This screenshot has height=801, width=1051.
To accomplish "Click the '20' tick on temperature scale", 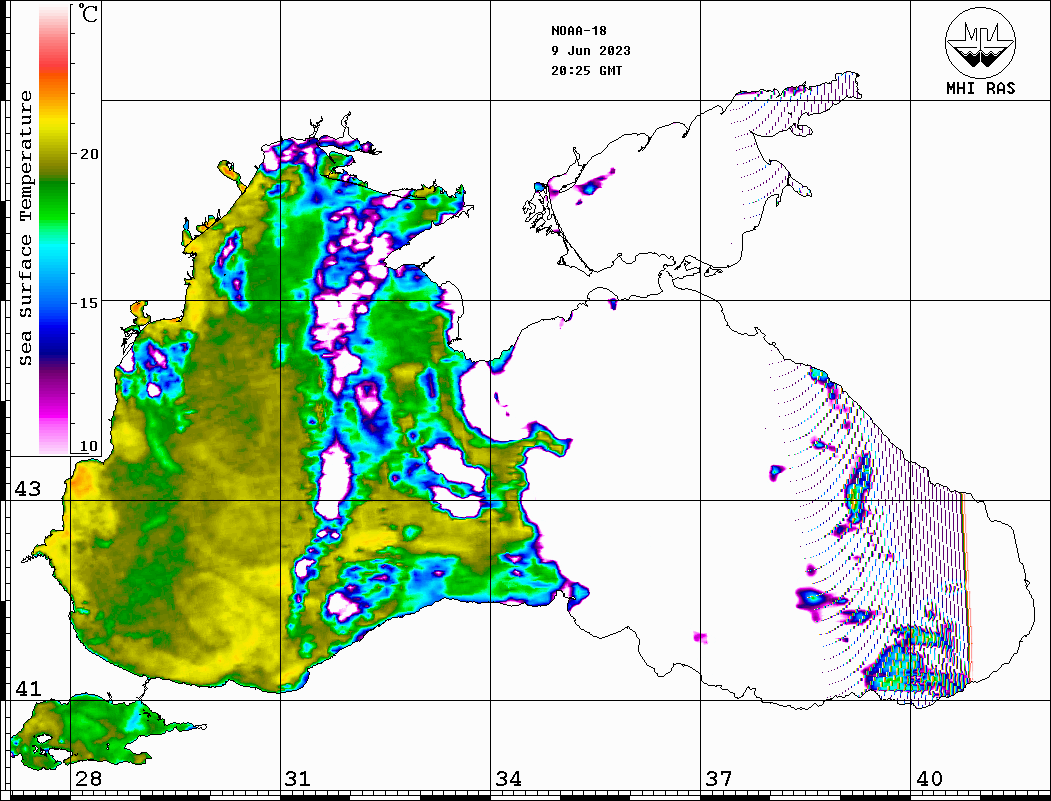I will (x=88, y=154).
